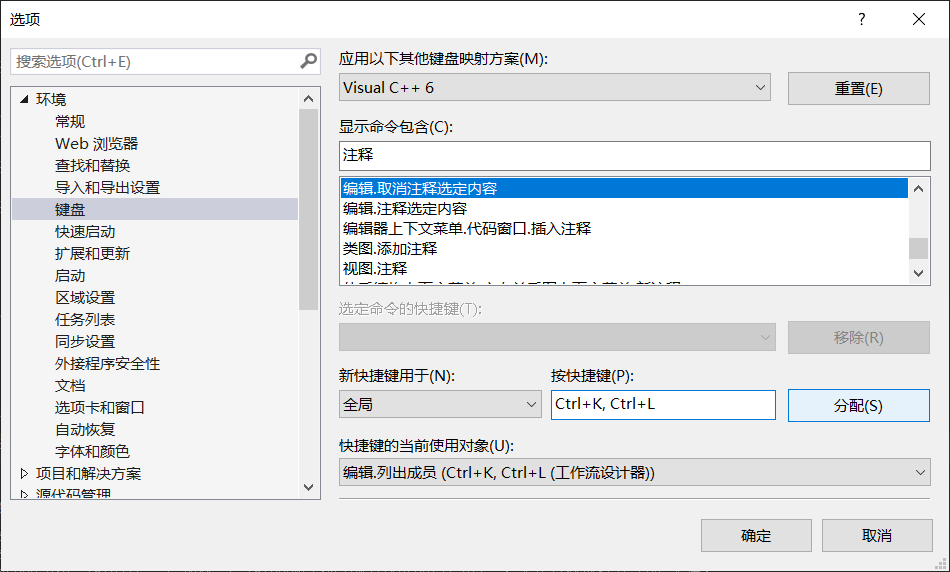Open 扩展和更新 settings

[92, 253]
